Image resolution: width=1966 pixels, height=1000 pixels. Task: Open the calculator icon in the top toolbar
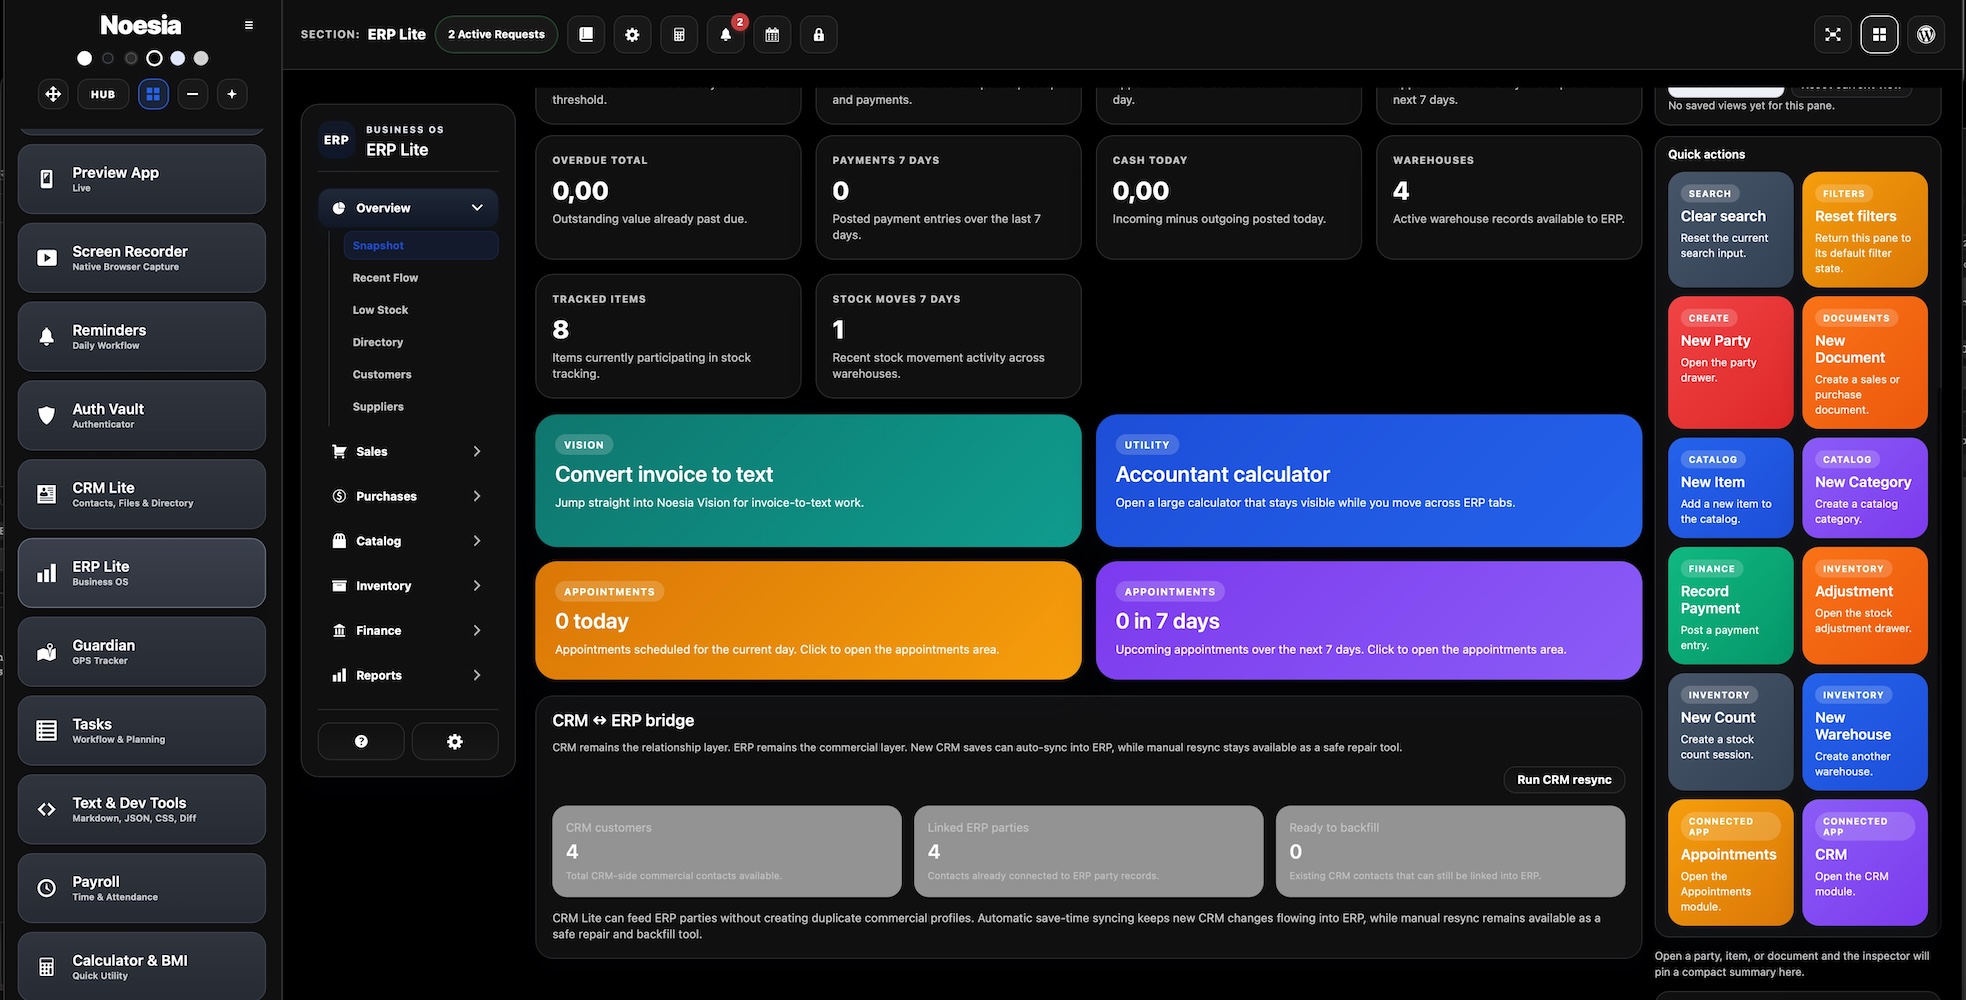click(679, 34)
